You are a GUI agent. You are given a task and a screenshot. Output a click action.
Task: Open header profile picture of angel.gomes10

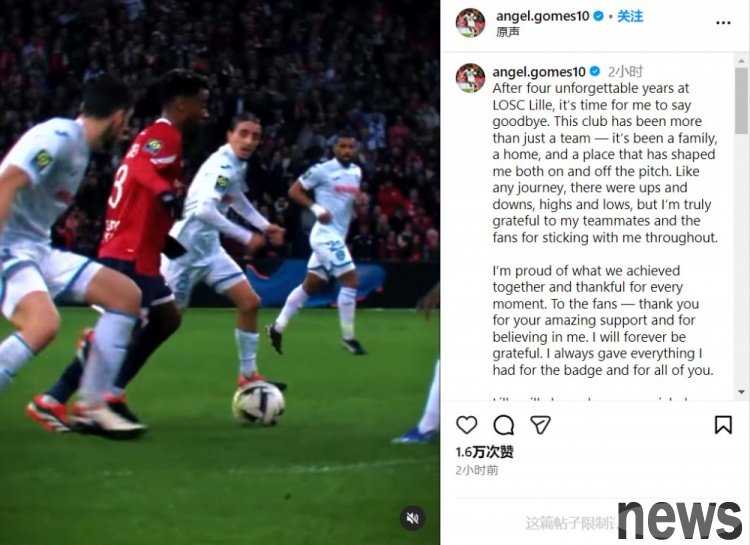(x=470, y=22)
